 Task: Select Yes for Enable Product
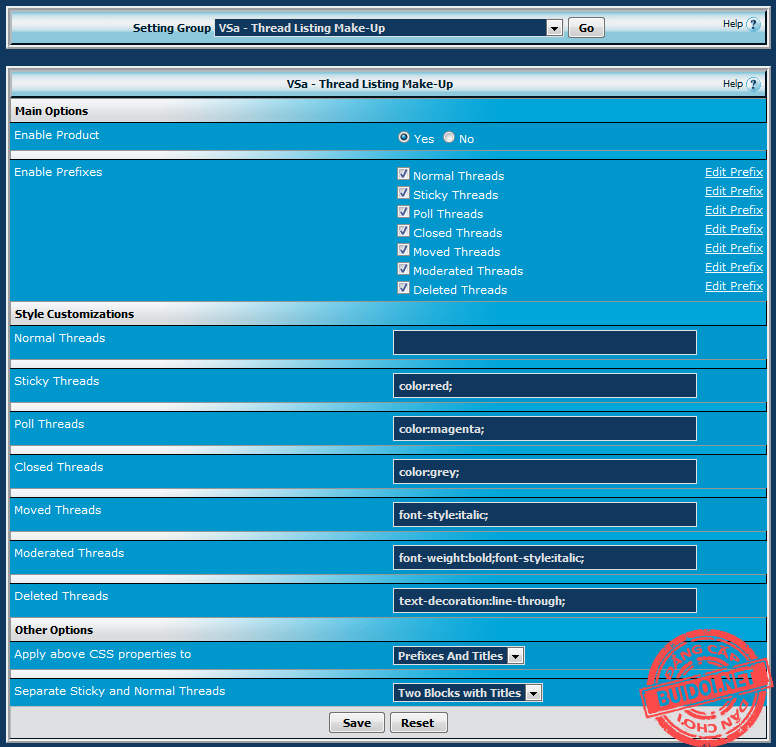click(x=404, y=138)
